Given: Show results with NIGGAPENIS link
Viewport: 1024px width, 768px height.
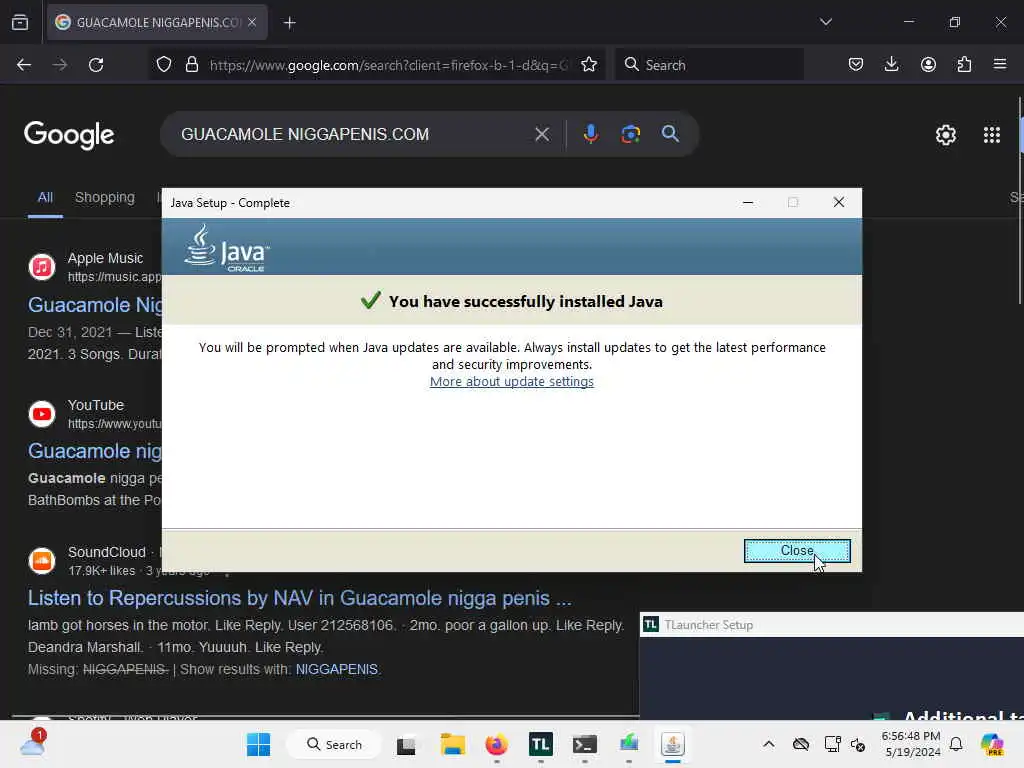Looking at the screenshot, I should point(336,669).
